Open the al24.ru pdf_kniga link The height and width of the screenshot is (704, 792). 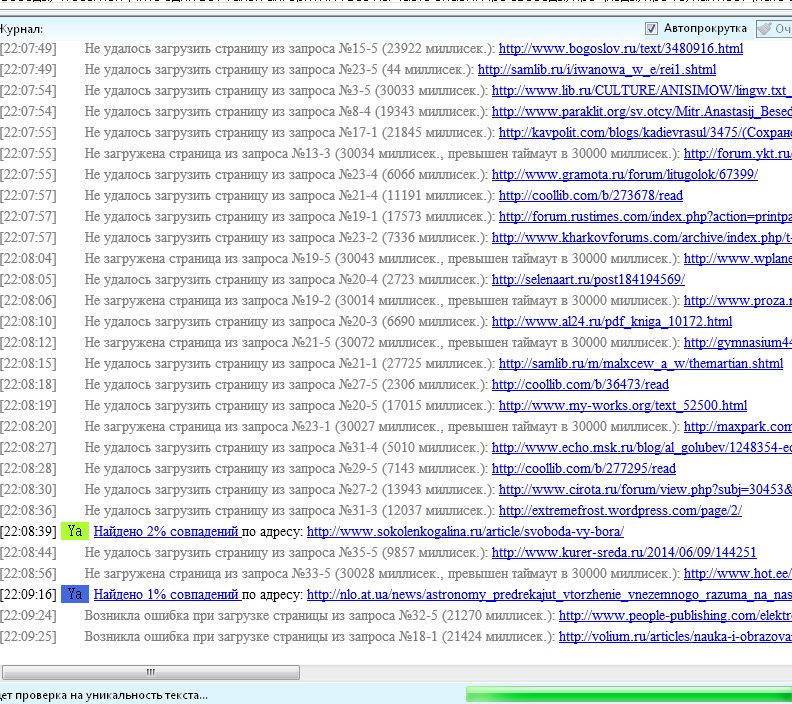(611, 321)
